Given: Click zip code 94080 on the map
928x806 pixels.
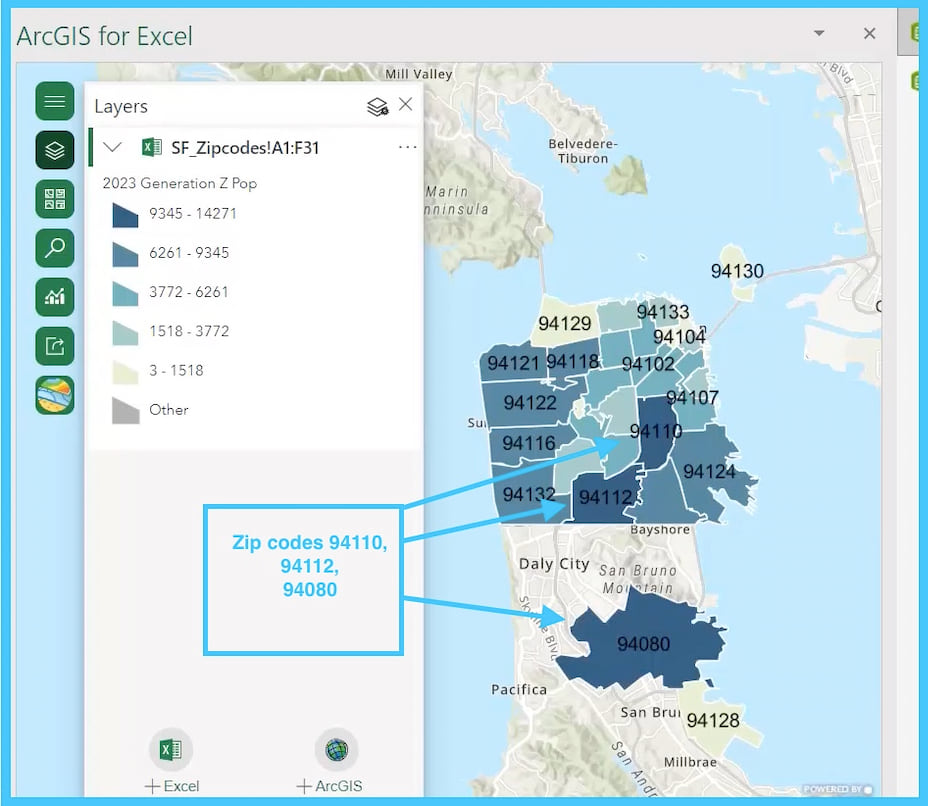Looking at the screenshot, I should pyautogui.click(x=645, y=644).
